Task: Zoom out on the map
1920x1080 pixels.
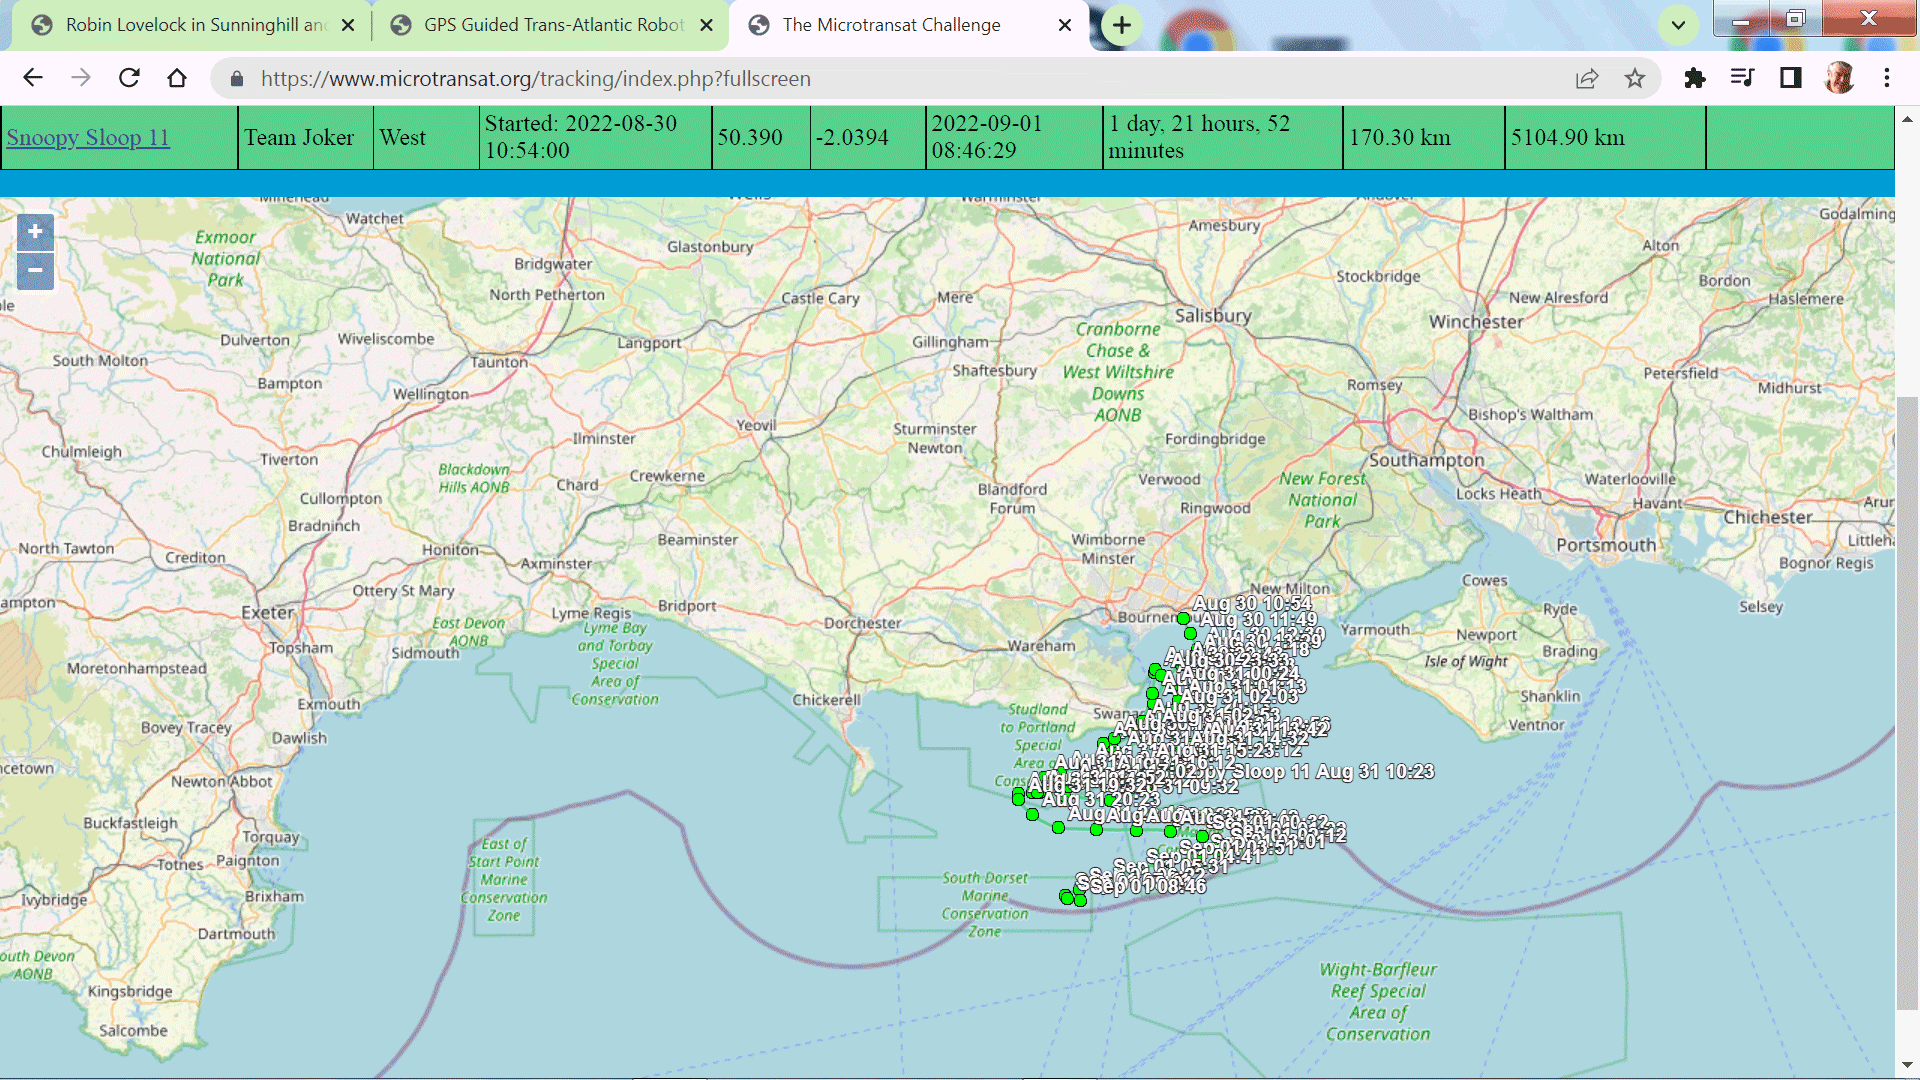Action: click(35, 270)
